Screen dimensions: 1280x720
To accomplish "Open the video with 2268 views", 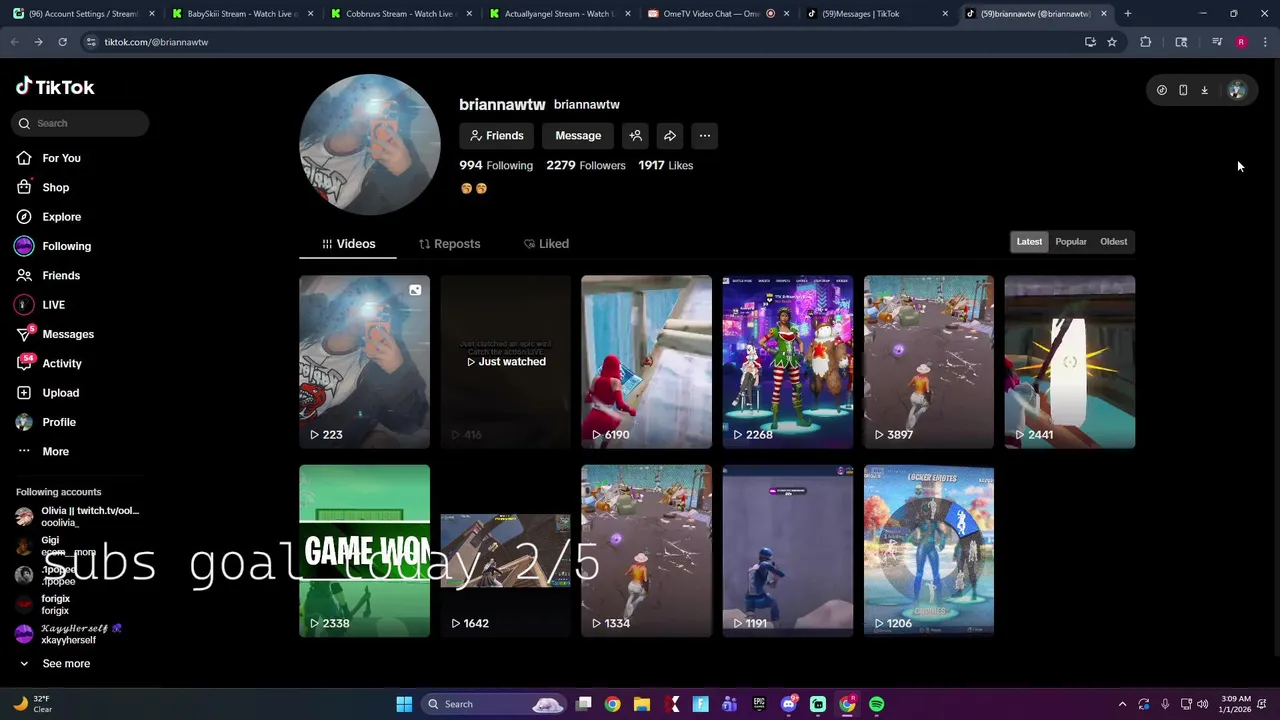I will pyautogui.click(x=787, y=362).
